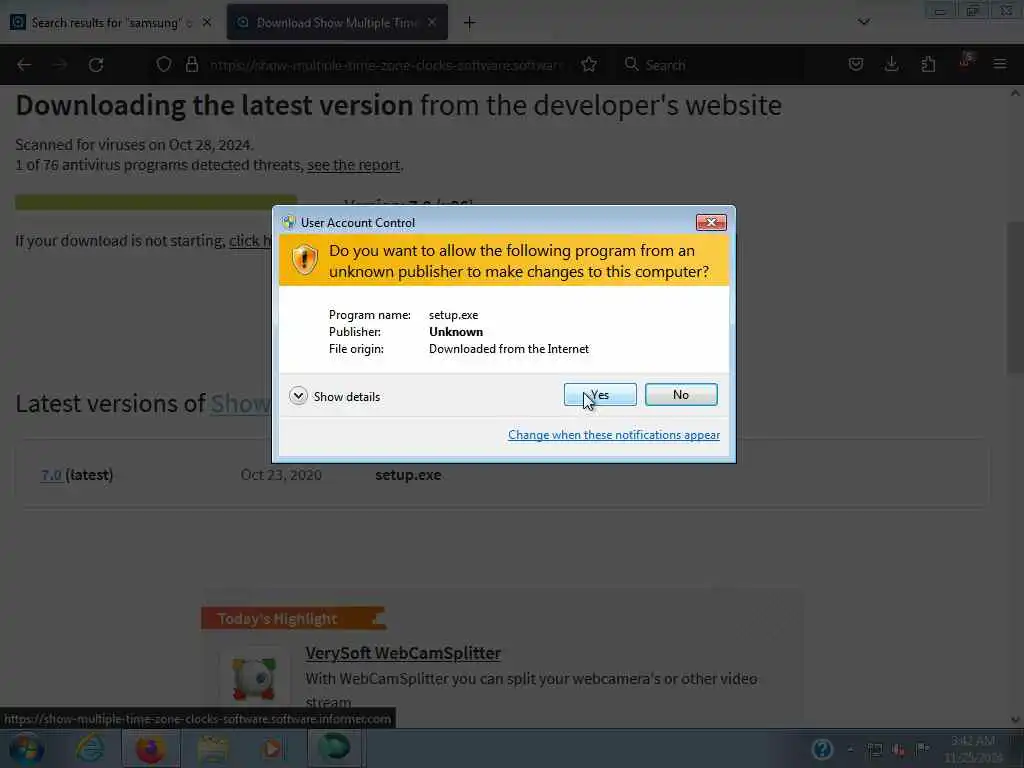
Task: Select the setup.exe file name in versions table
Action: click(x=408, y=475)
